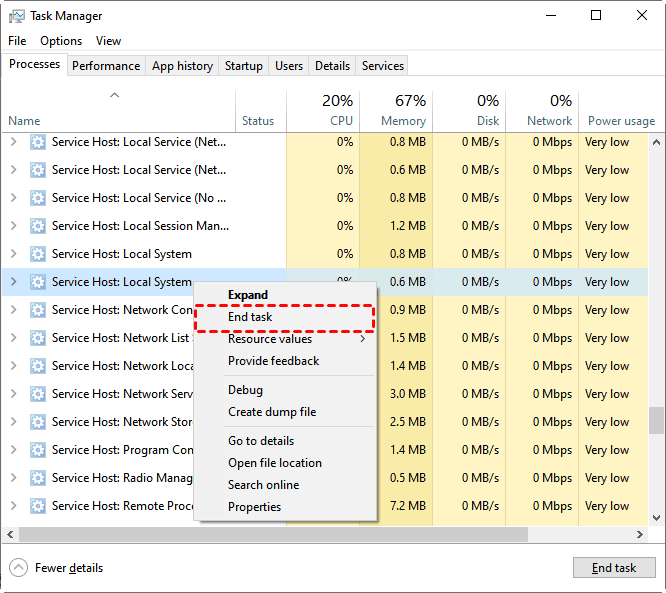The image size is (666, 593).
Task: Select End task from context menu
Action: [x=250, y=317]
